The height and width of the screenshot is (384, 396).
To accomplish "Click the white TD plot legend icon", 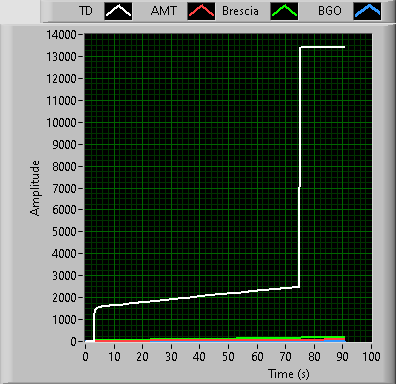I will point(118,11).
